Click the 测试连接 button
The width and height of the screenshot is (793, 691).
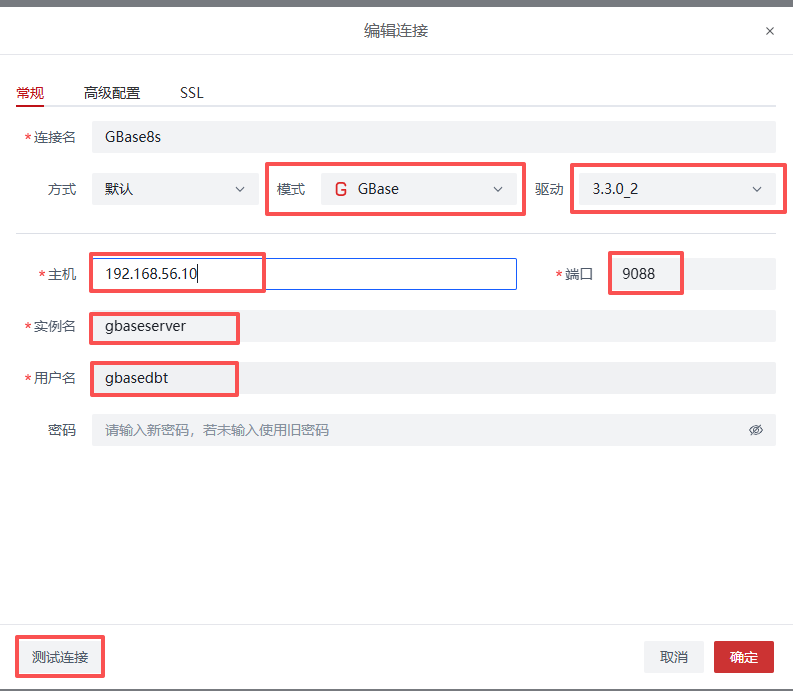(60, 657)
